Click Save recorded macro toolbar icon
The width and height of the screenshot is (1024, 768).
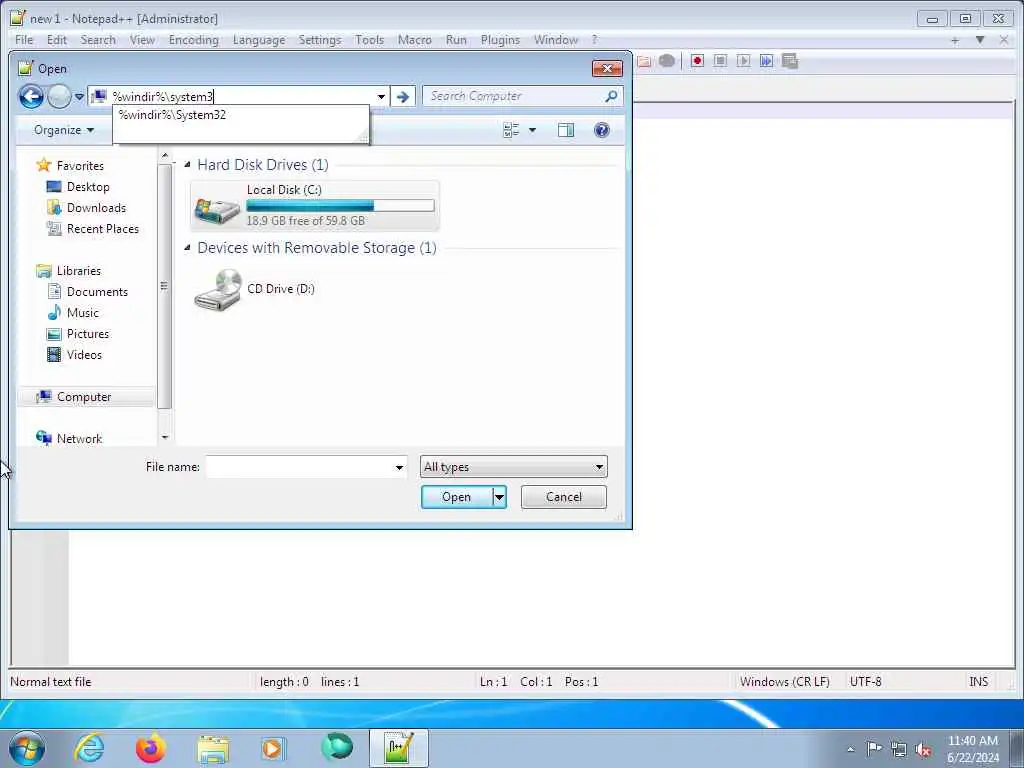tap(790, 61)
